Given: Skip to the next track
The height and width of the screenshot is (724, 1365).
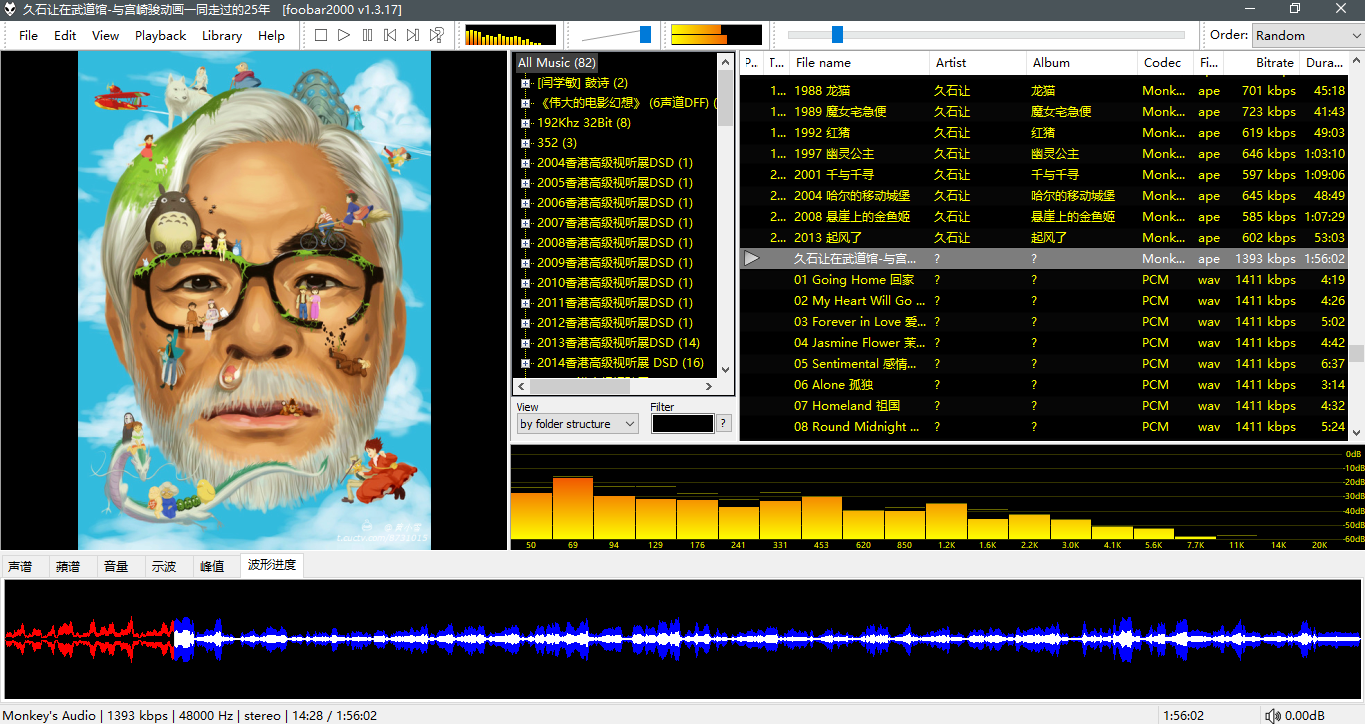Looking at the screenshot, I should click(413, 35).
